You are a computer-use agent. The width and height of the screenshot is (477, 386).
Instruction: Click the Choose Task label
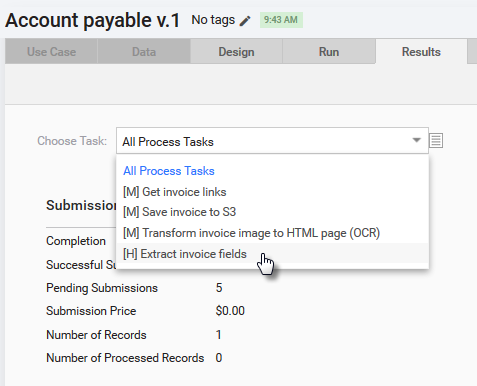tap(72, 141)
